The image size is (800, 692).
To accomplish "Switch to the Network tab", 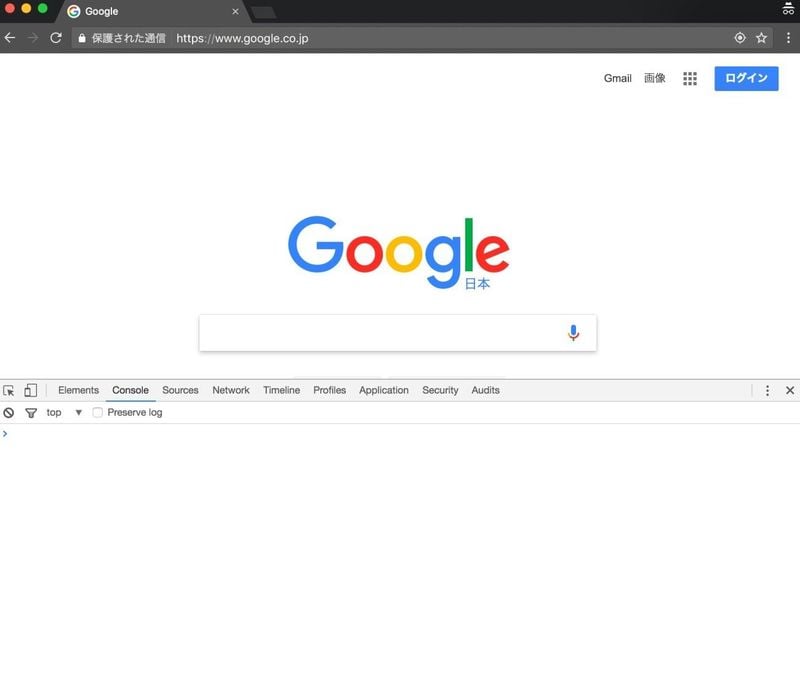I will click(x=231, y=390).
